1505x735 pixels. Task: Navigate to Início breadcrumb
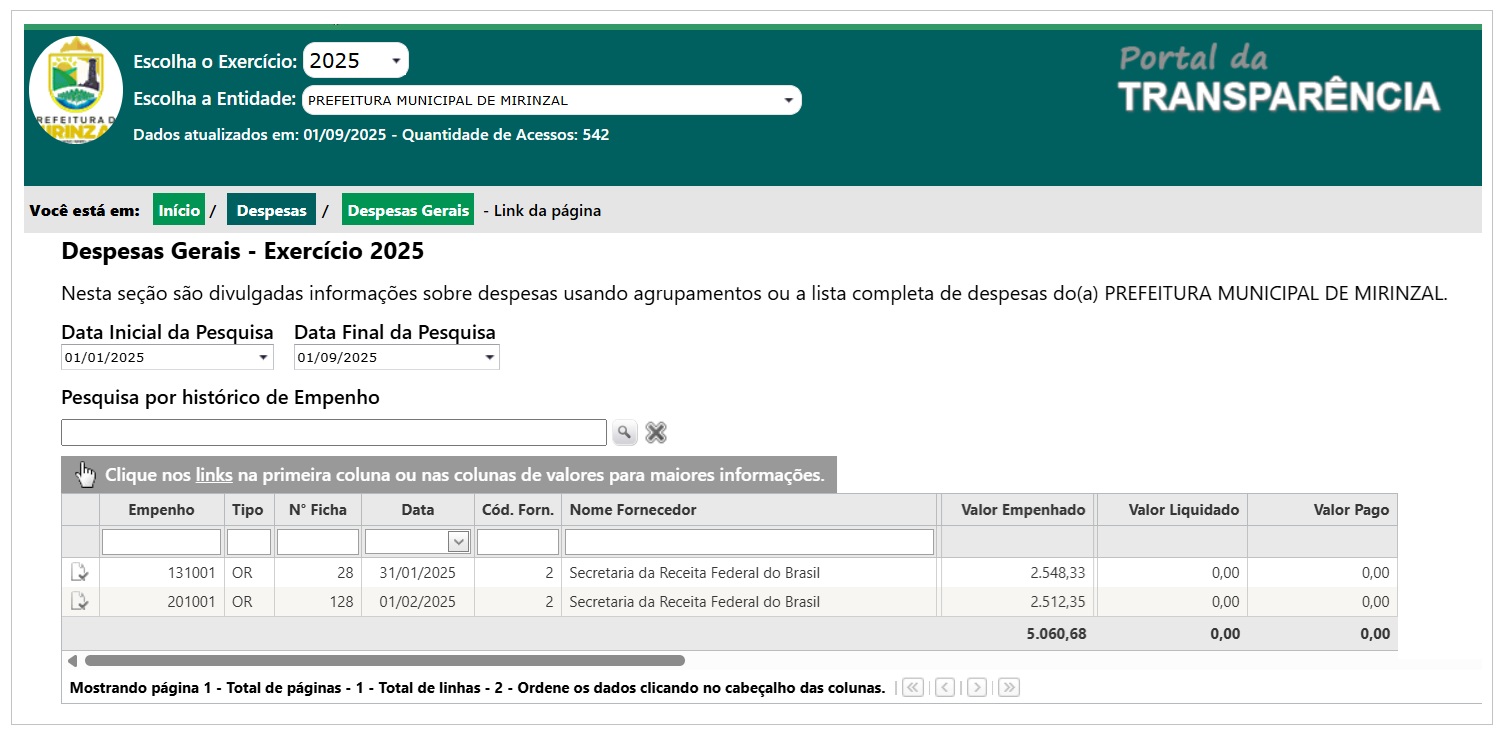tap(179, 210)
